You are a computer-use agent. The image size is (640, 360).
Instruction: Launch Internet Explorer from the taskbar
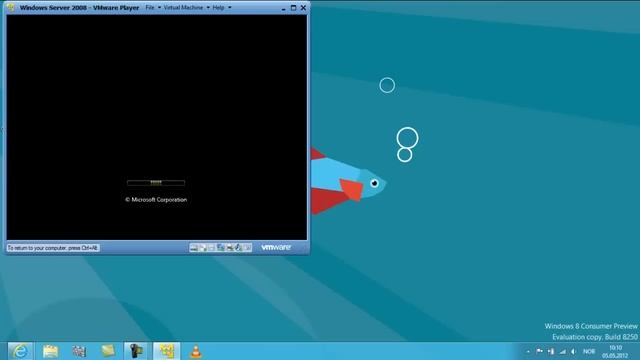tap(20, 351)
